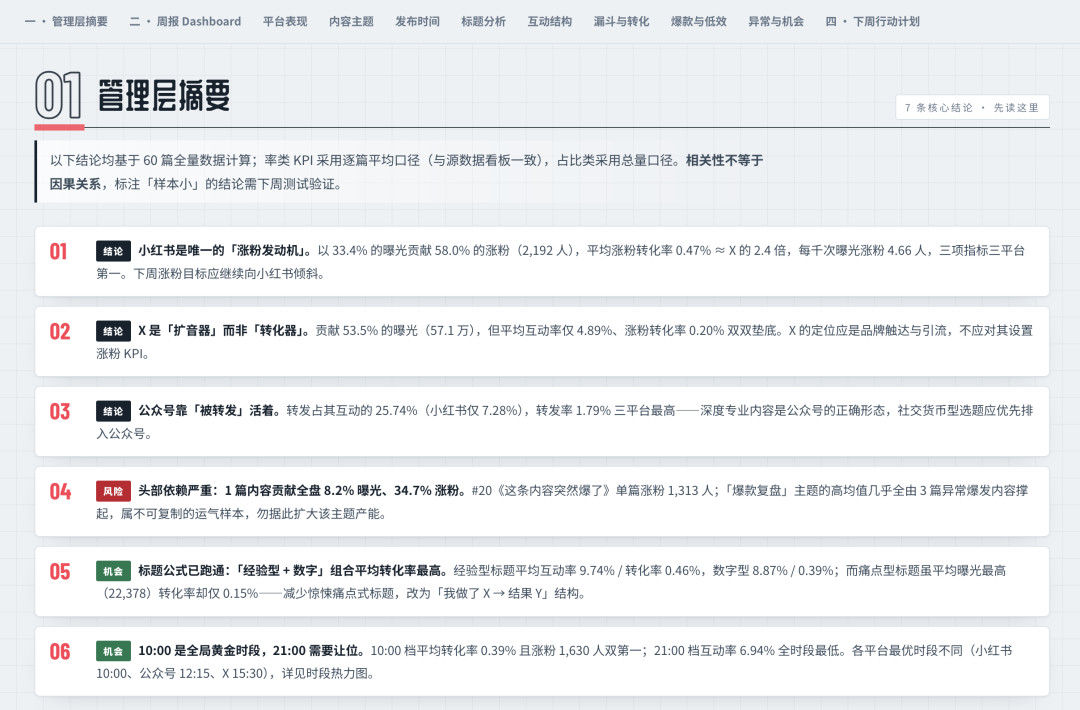Click the 7 条核心结论 badge
Image resolution: width=1080 pixels, height=710 pixels.
[972, 107]
